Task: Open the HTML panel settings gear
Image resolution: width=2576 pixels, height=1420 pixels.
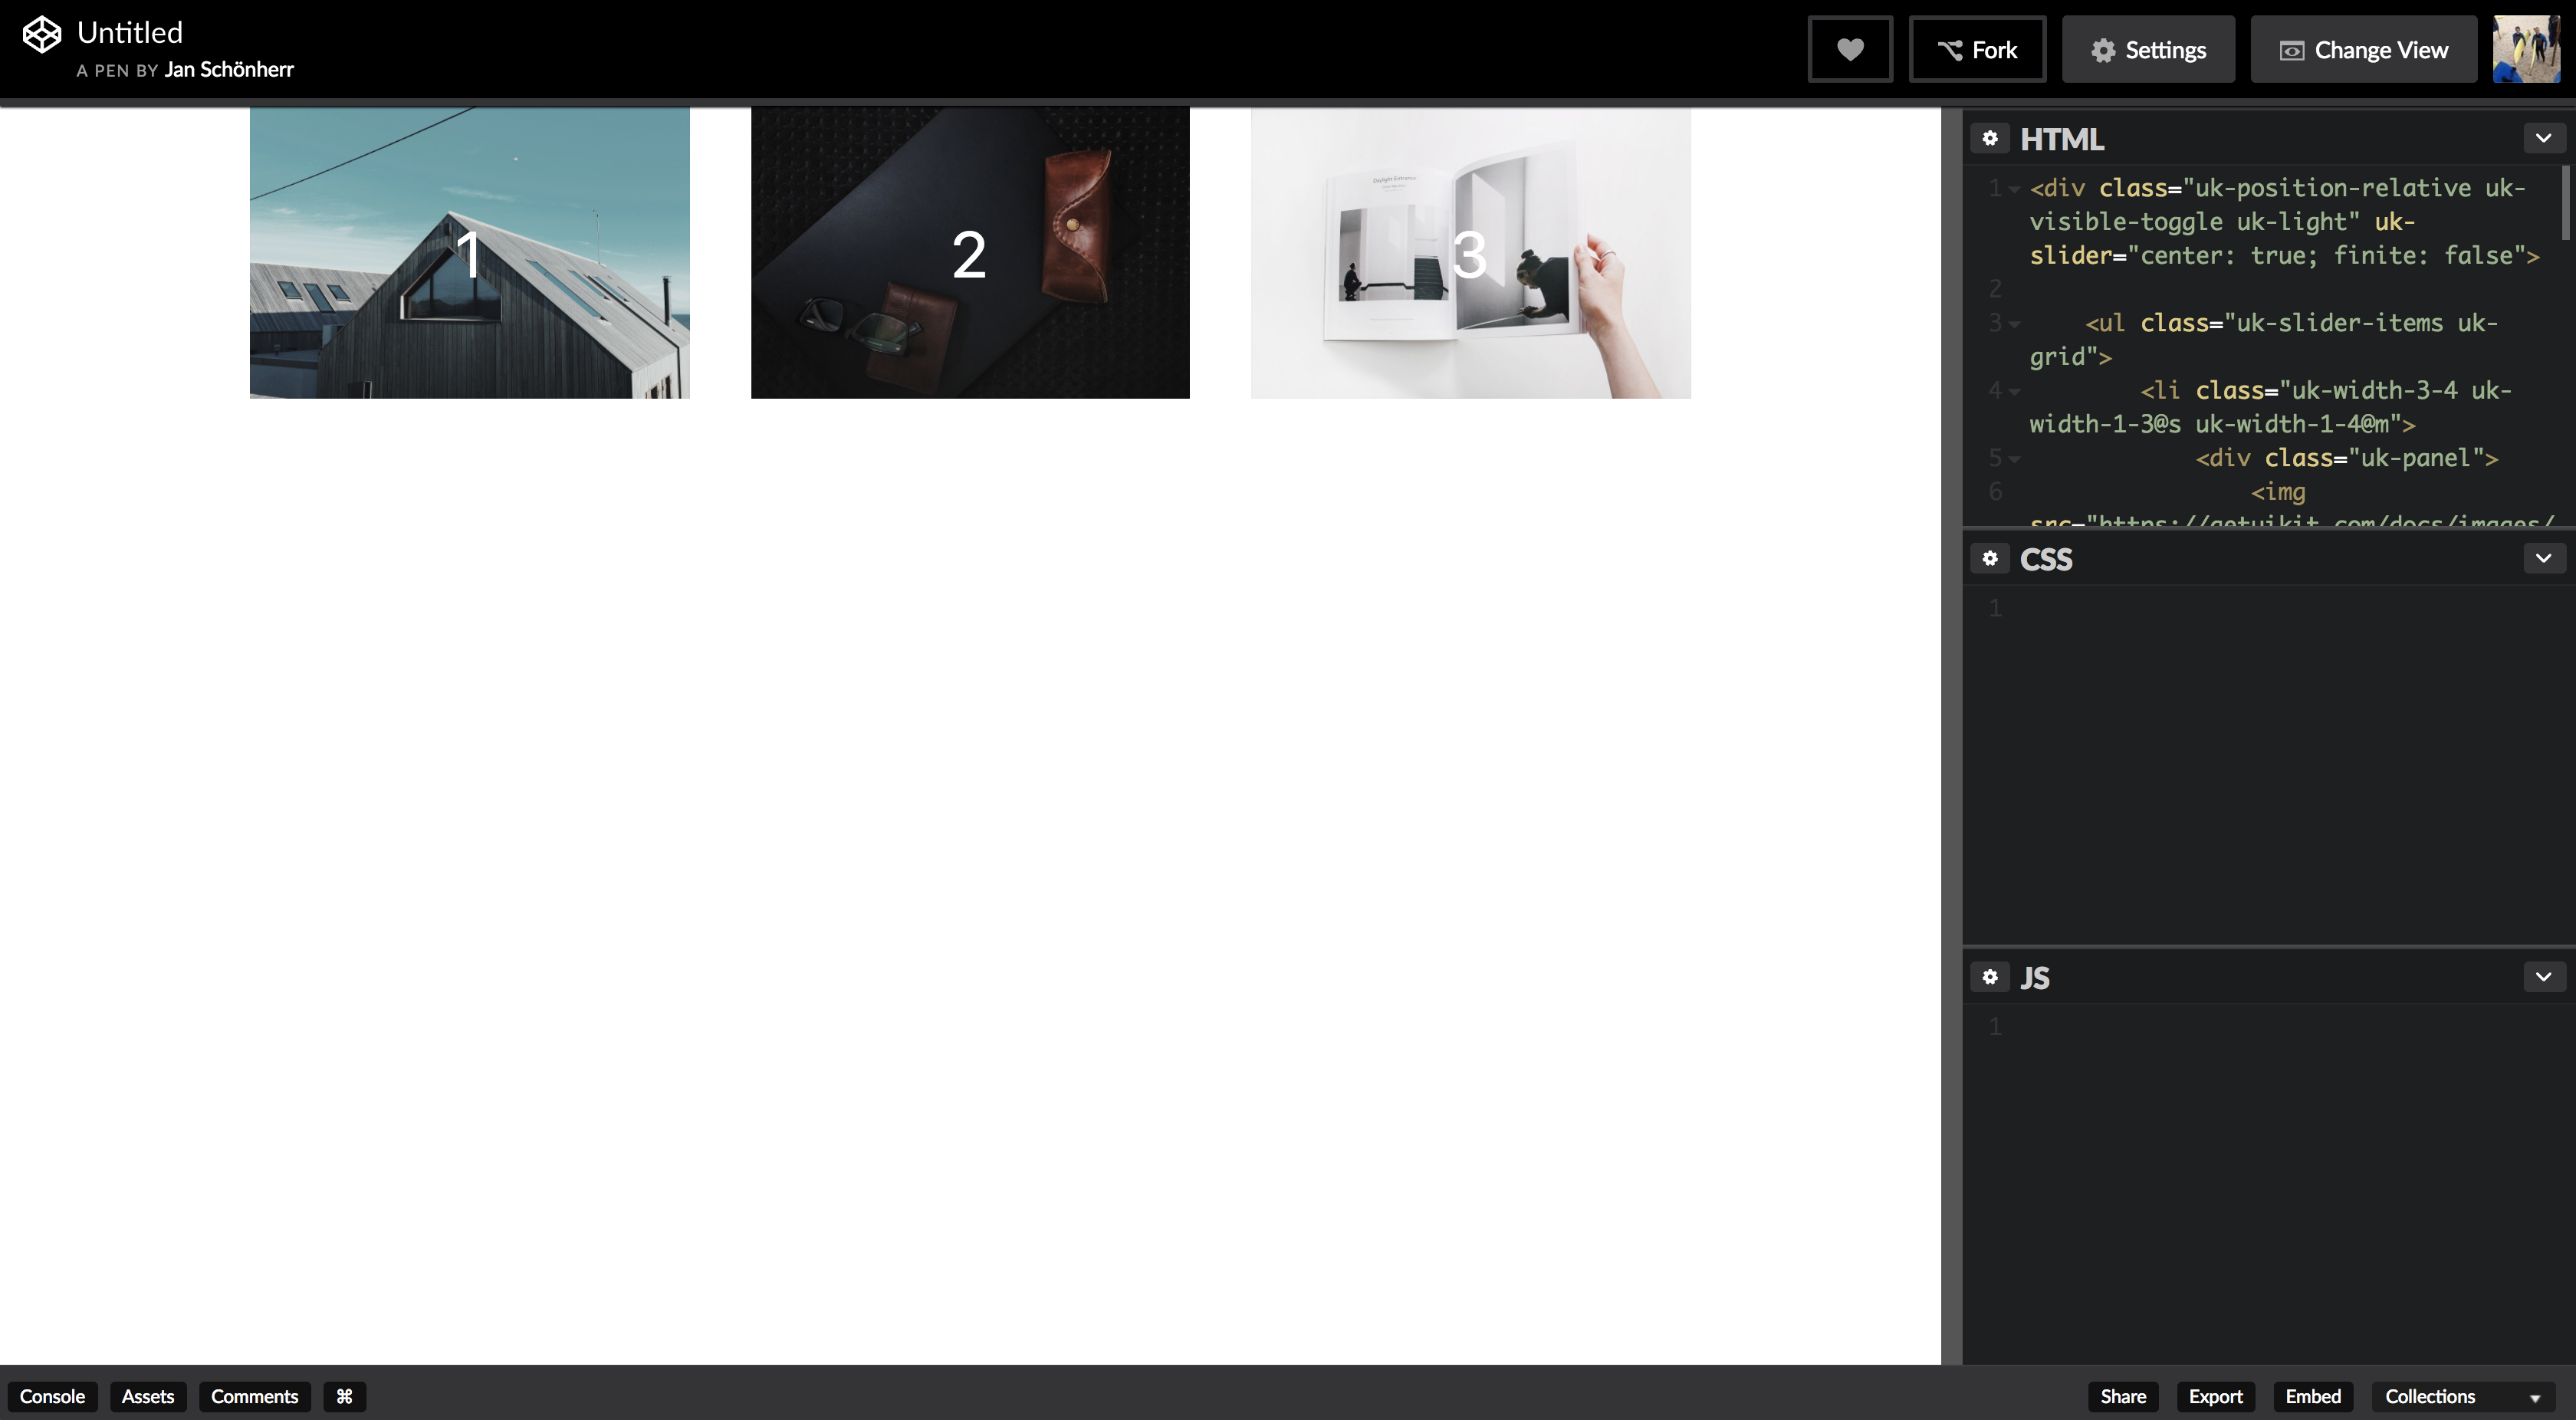Action: pos(1990,139)
